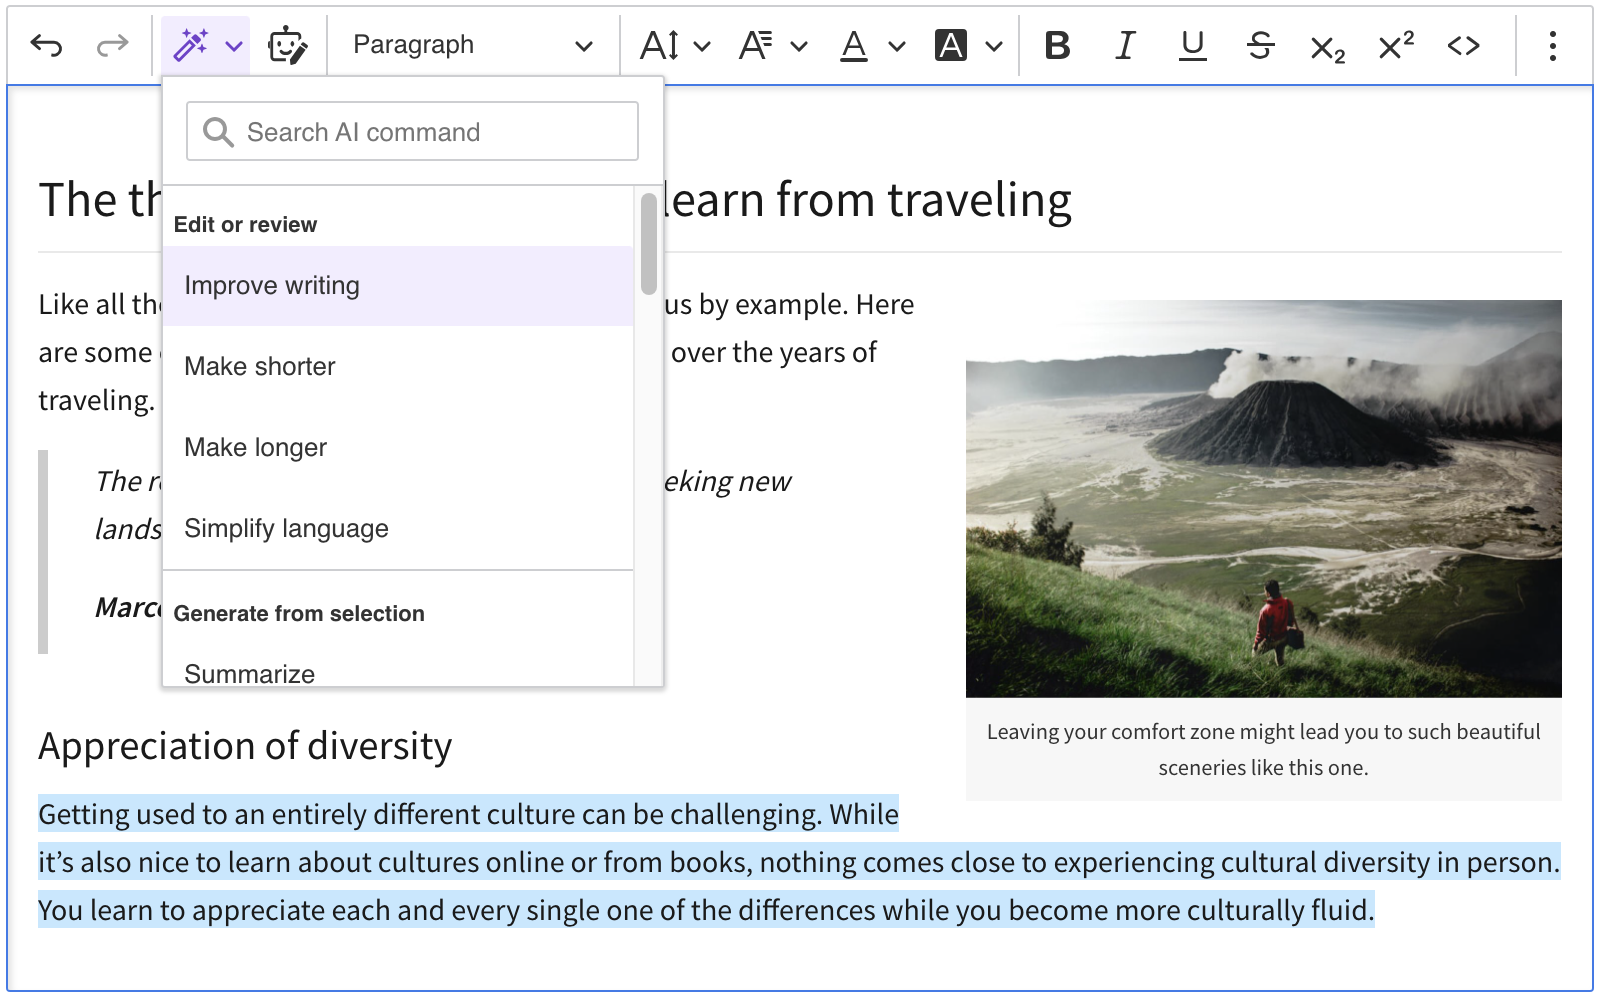Open the AI Assistant robot icon

(x=286, y=44)
